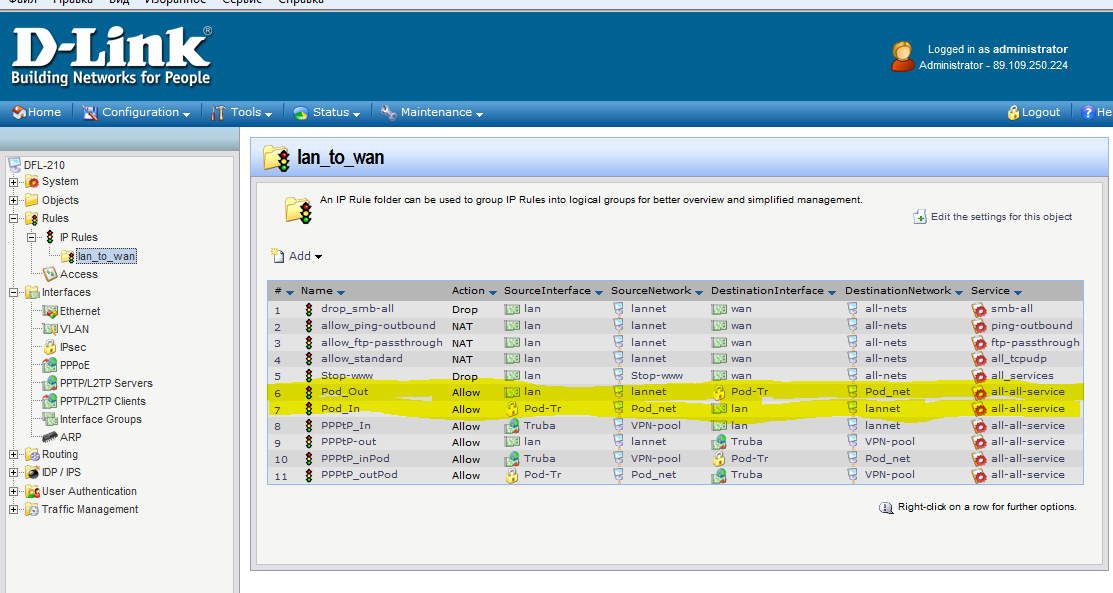Expand the IDP / IPS tree node
Screen dimensions: 1113x593
pyautogui.click(x=13, y=472)
